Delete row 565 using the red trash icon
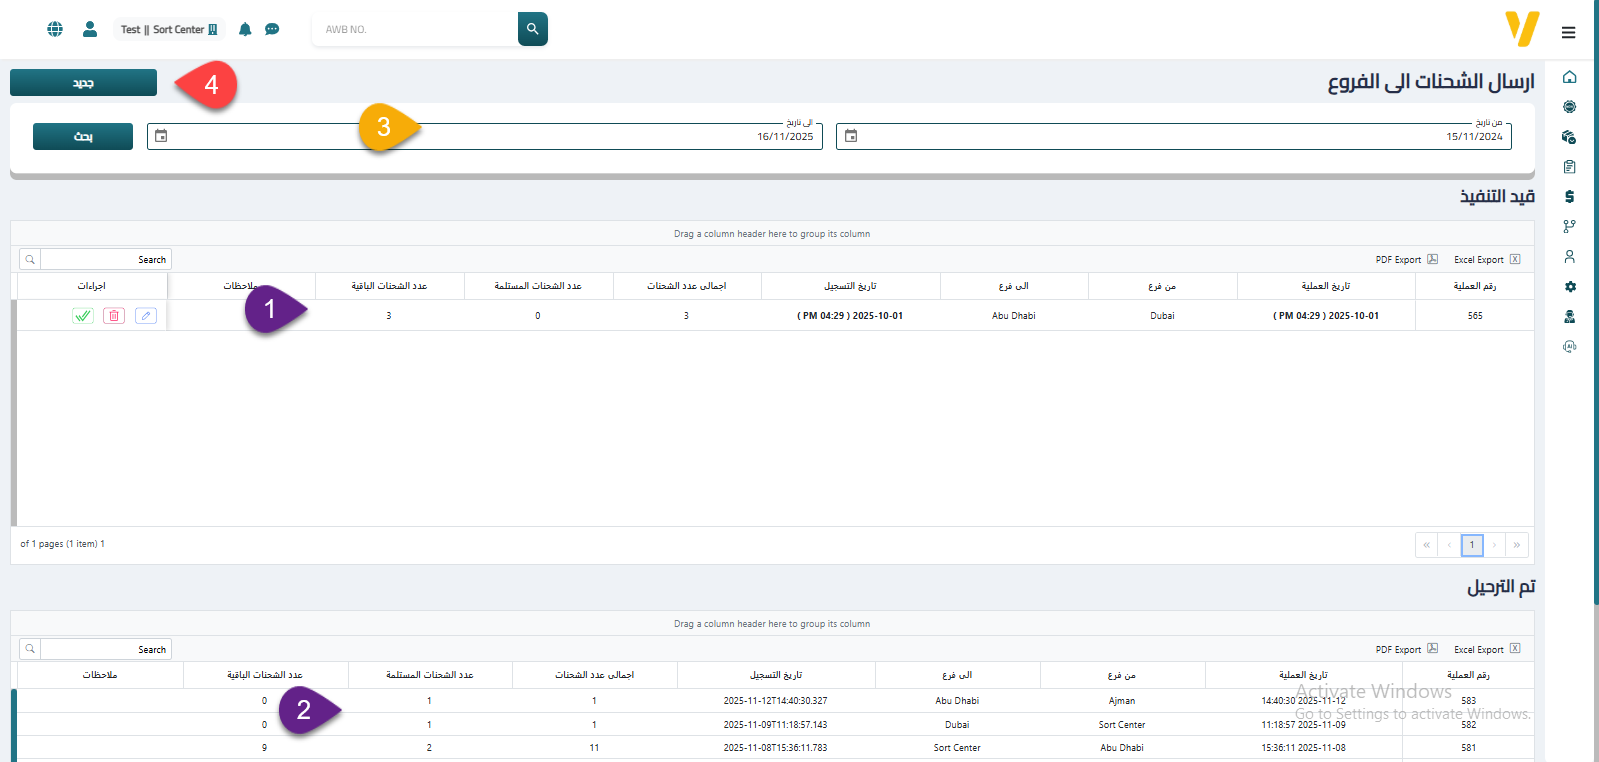The image size is (1599, 762). coord(114,316)
